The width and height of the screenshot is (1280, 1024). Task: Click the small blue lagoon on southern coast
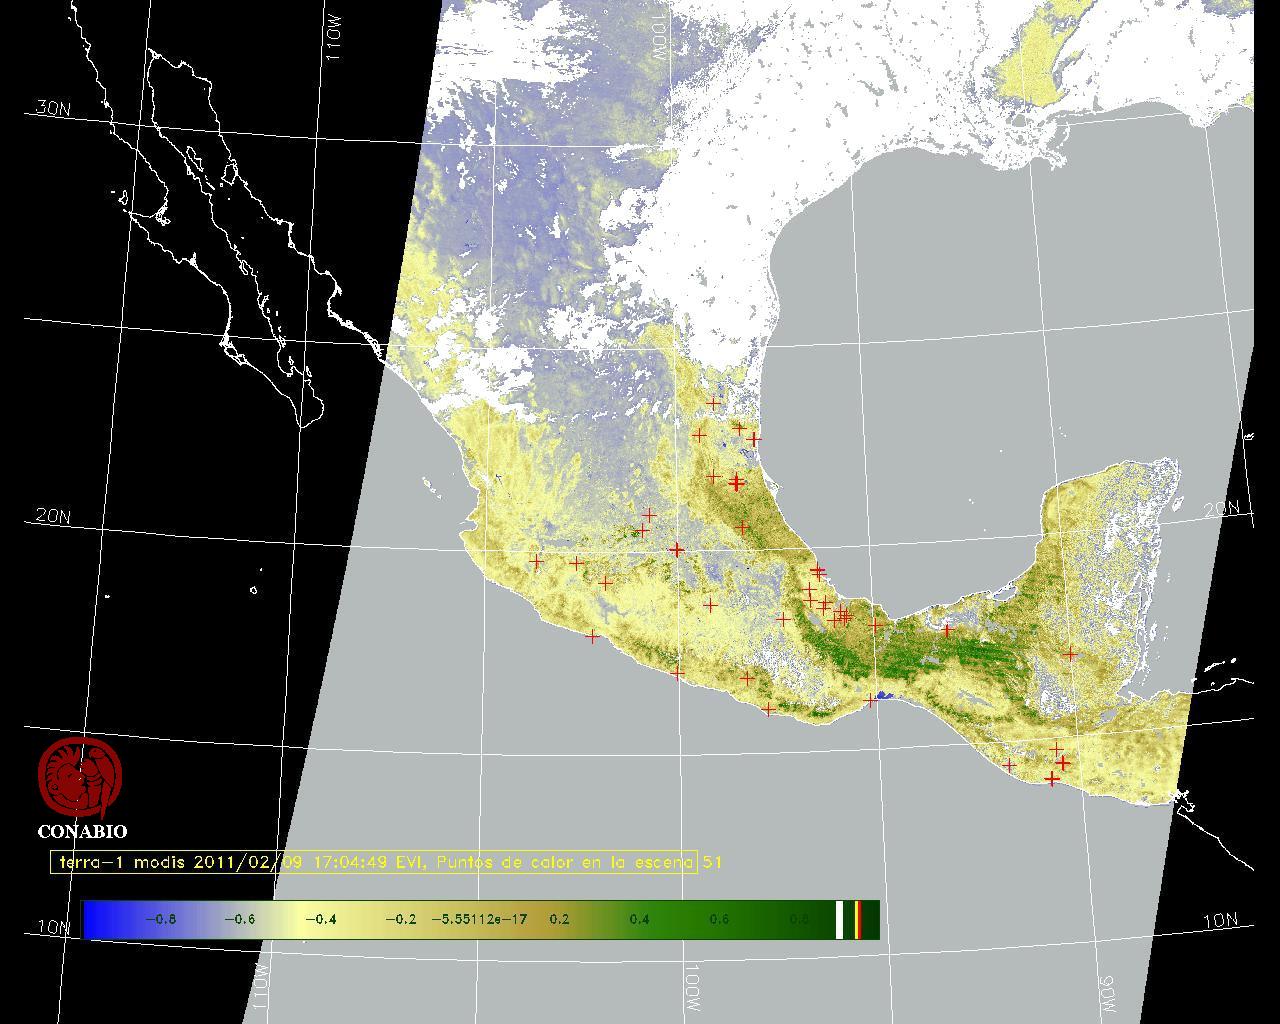click(884, 696)
